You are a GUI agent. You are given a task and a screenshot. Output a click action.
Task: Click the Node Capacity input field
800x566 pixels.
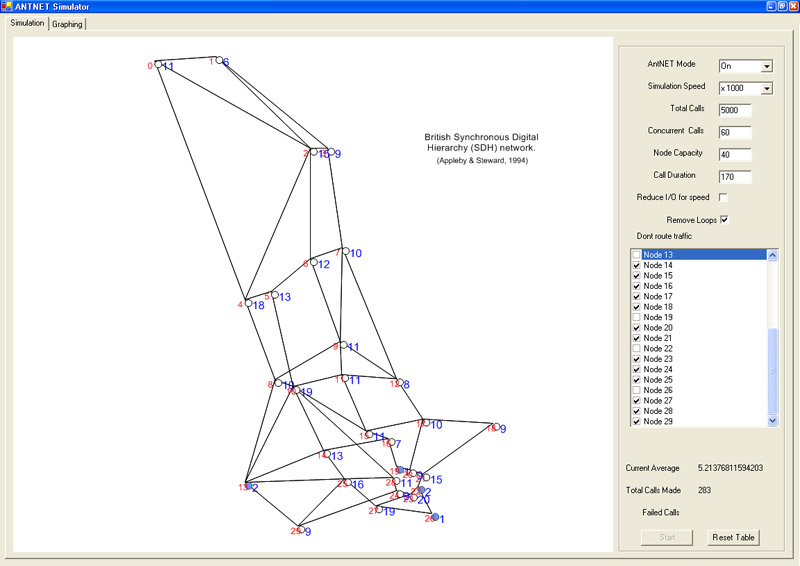(x=735, y=155)
